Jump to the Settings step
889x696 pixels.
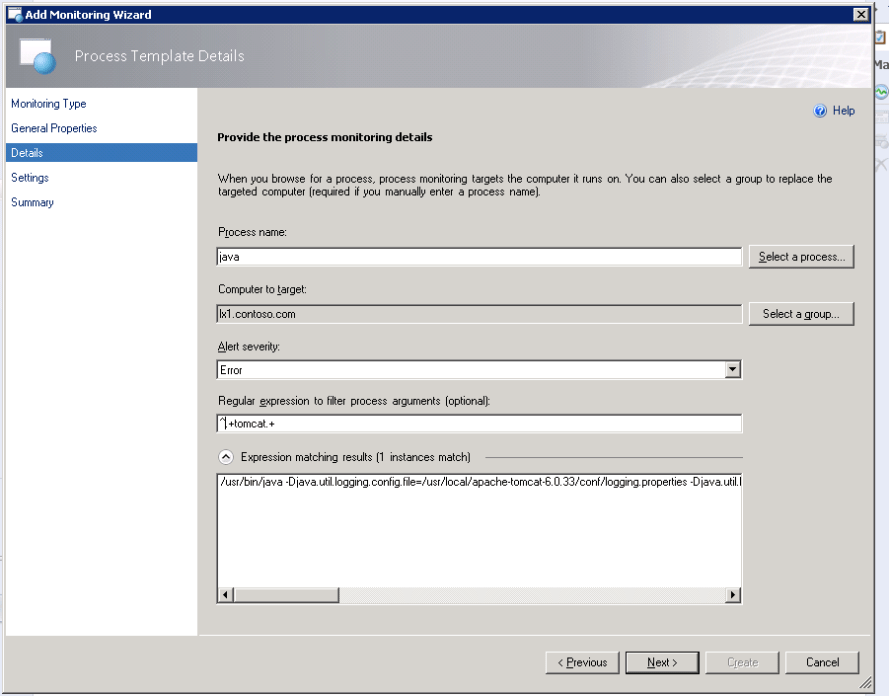coord(30,178)
